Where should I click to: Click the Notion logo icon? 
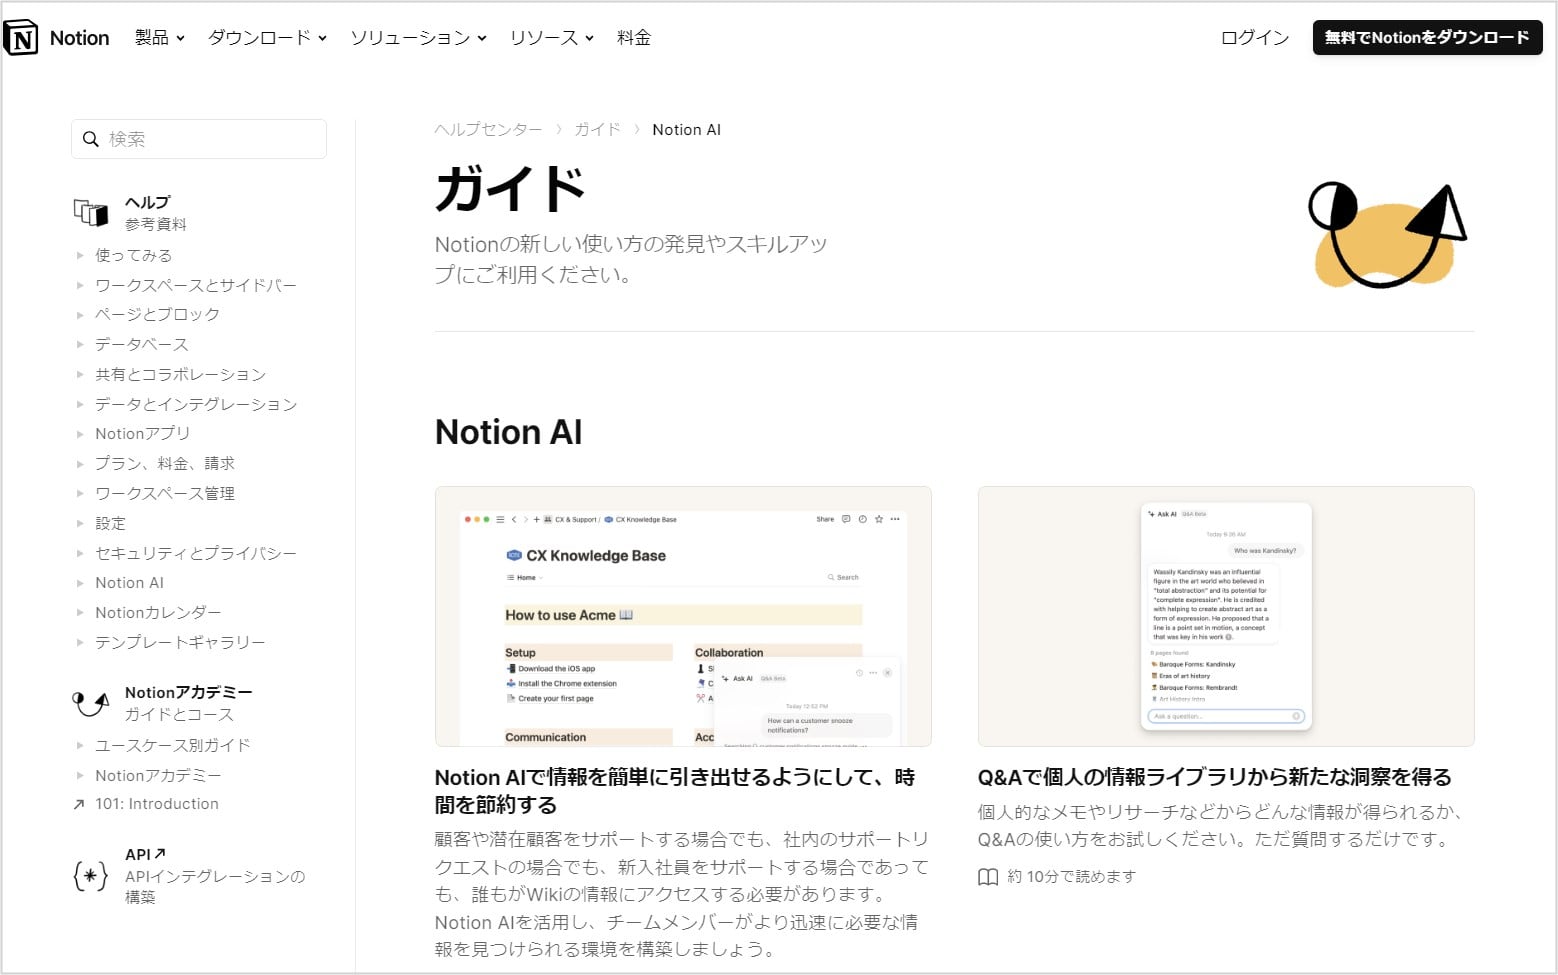pos(21,38)
